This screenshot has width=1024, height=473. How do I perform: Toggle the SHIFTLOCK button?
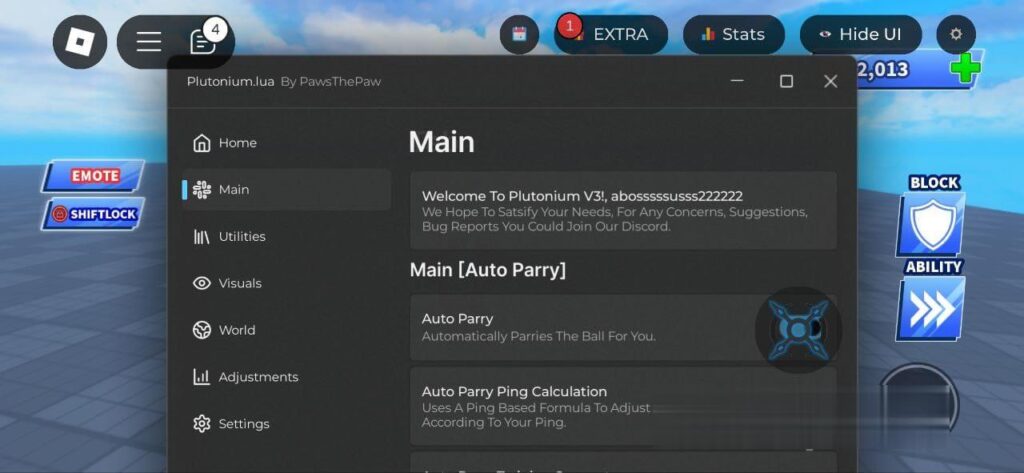tap(95, 214)
